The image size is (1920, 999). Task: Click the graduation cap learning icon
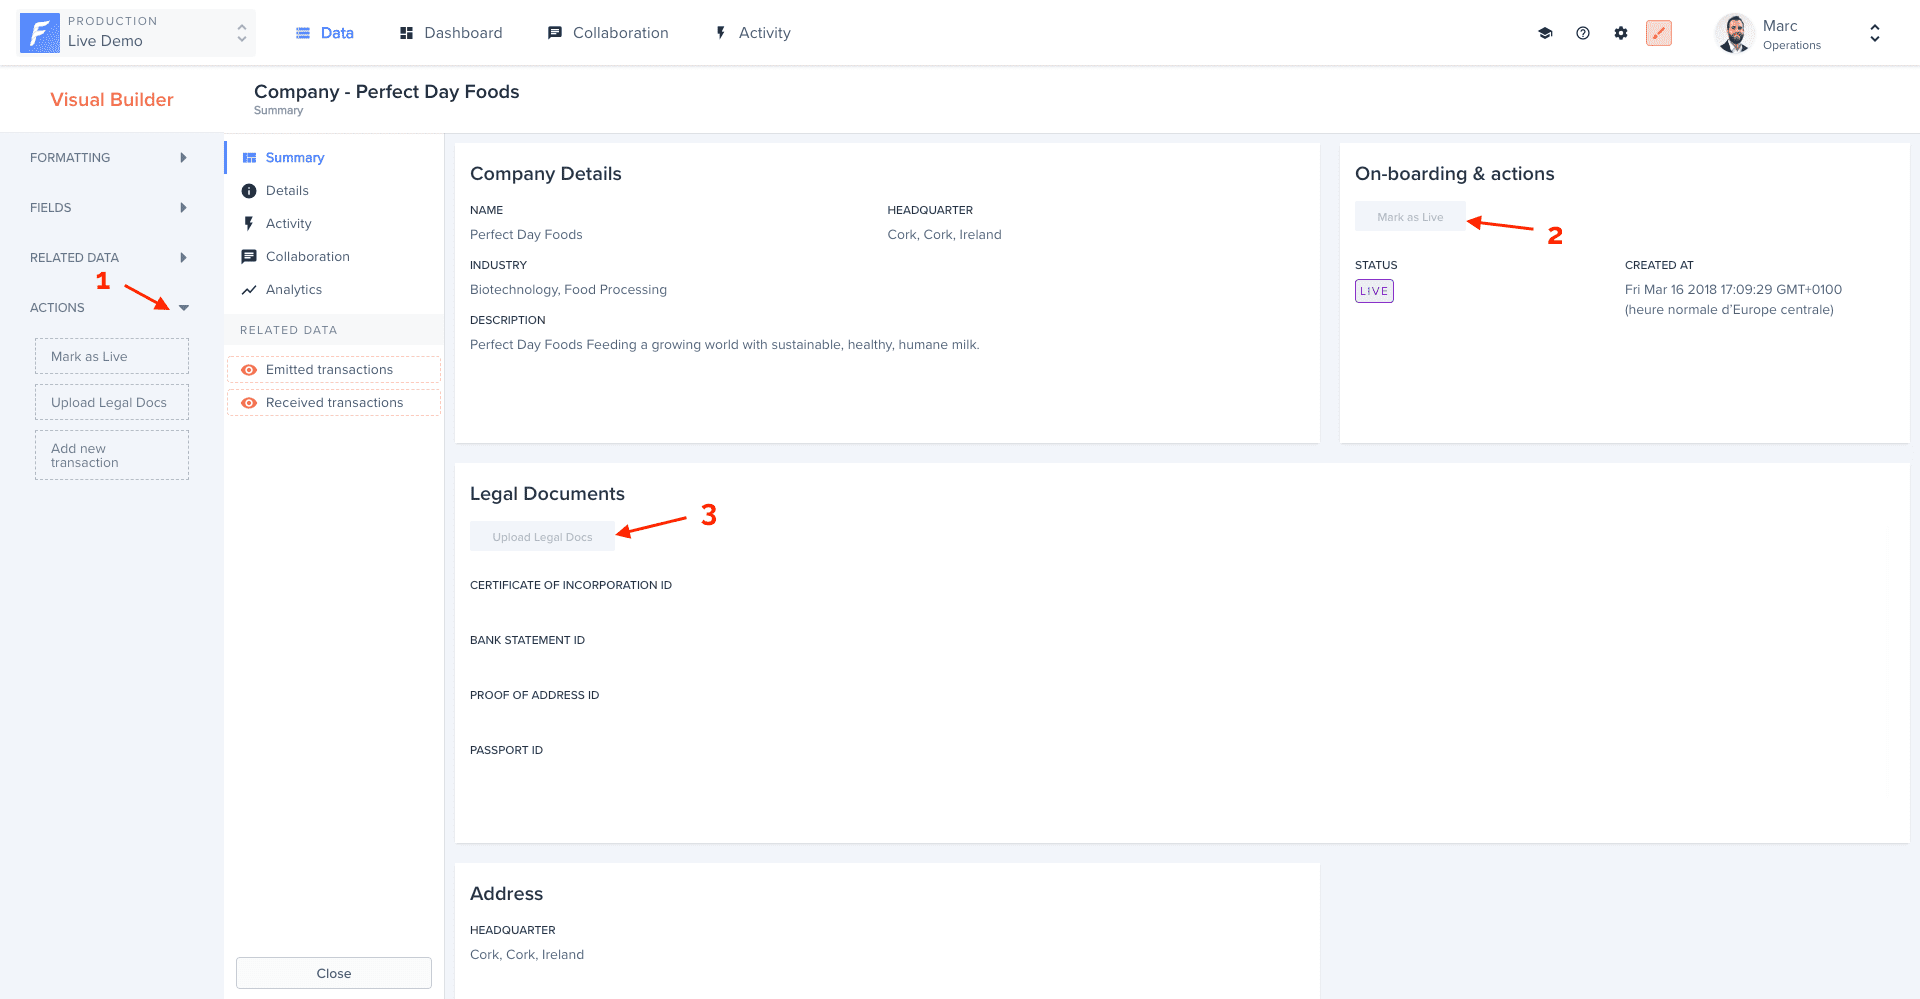coord(1545,33)
